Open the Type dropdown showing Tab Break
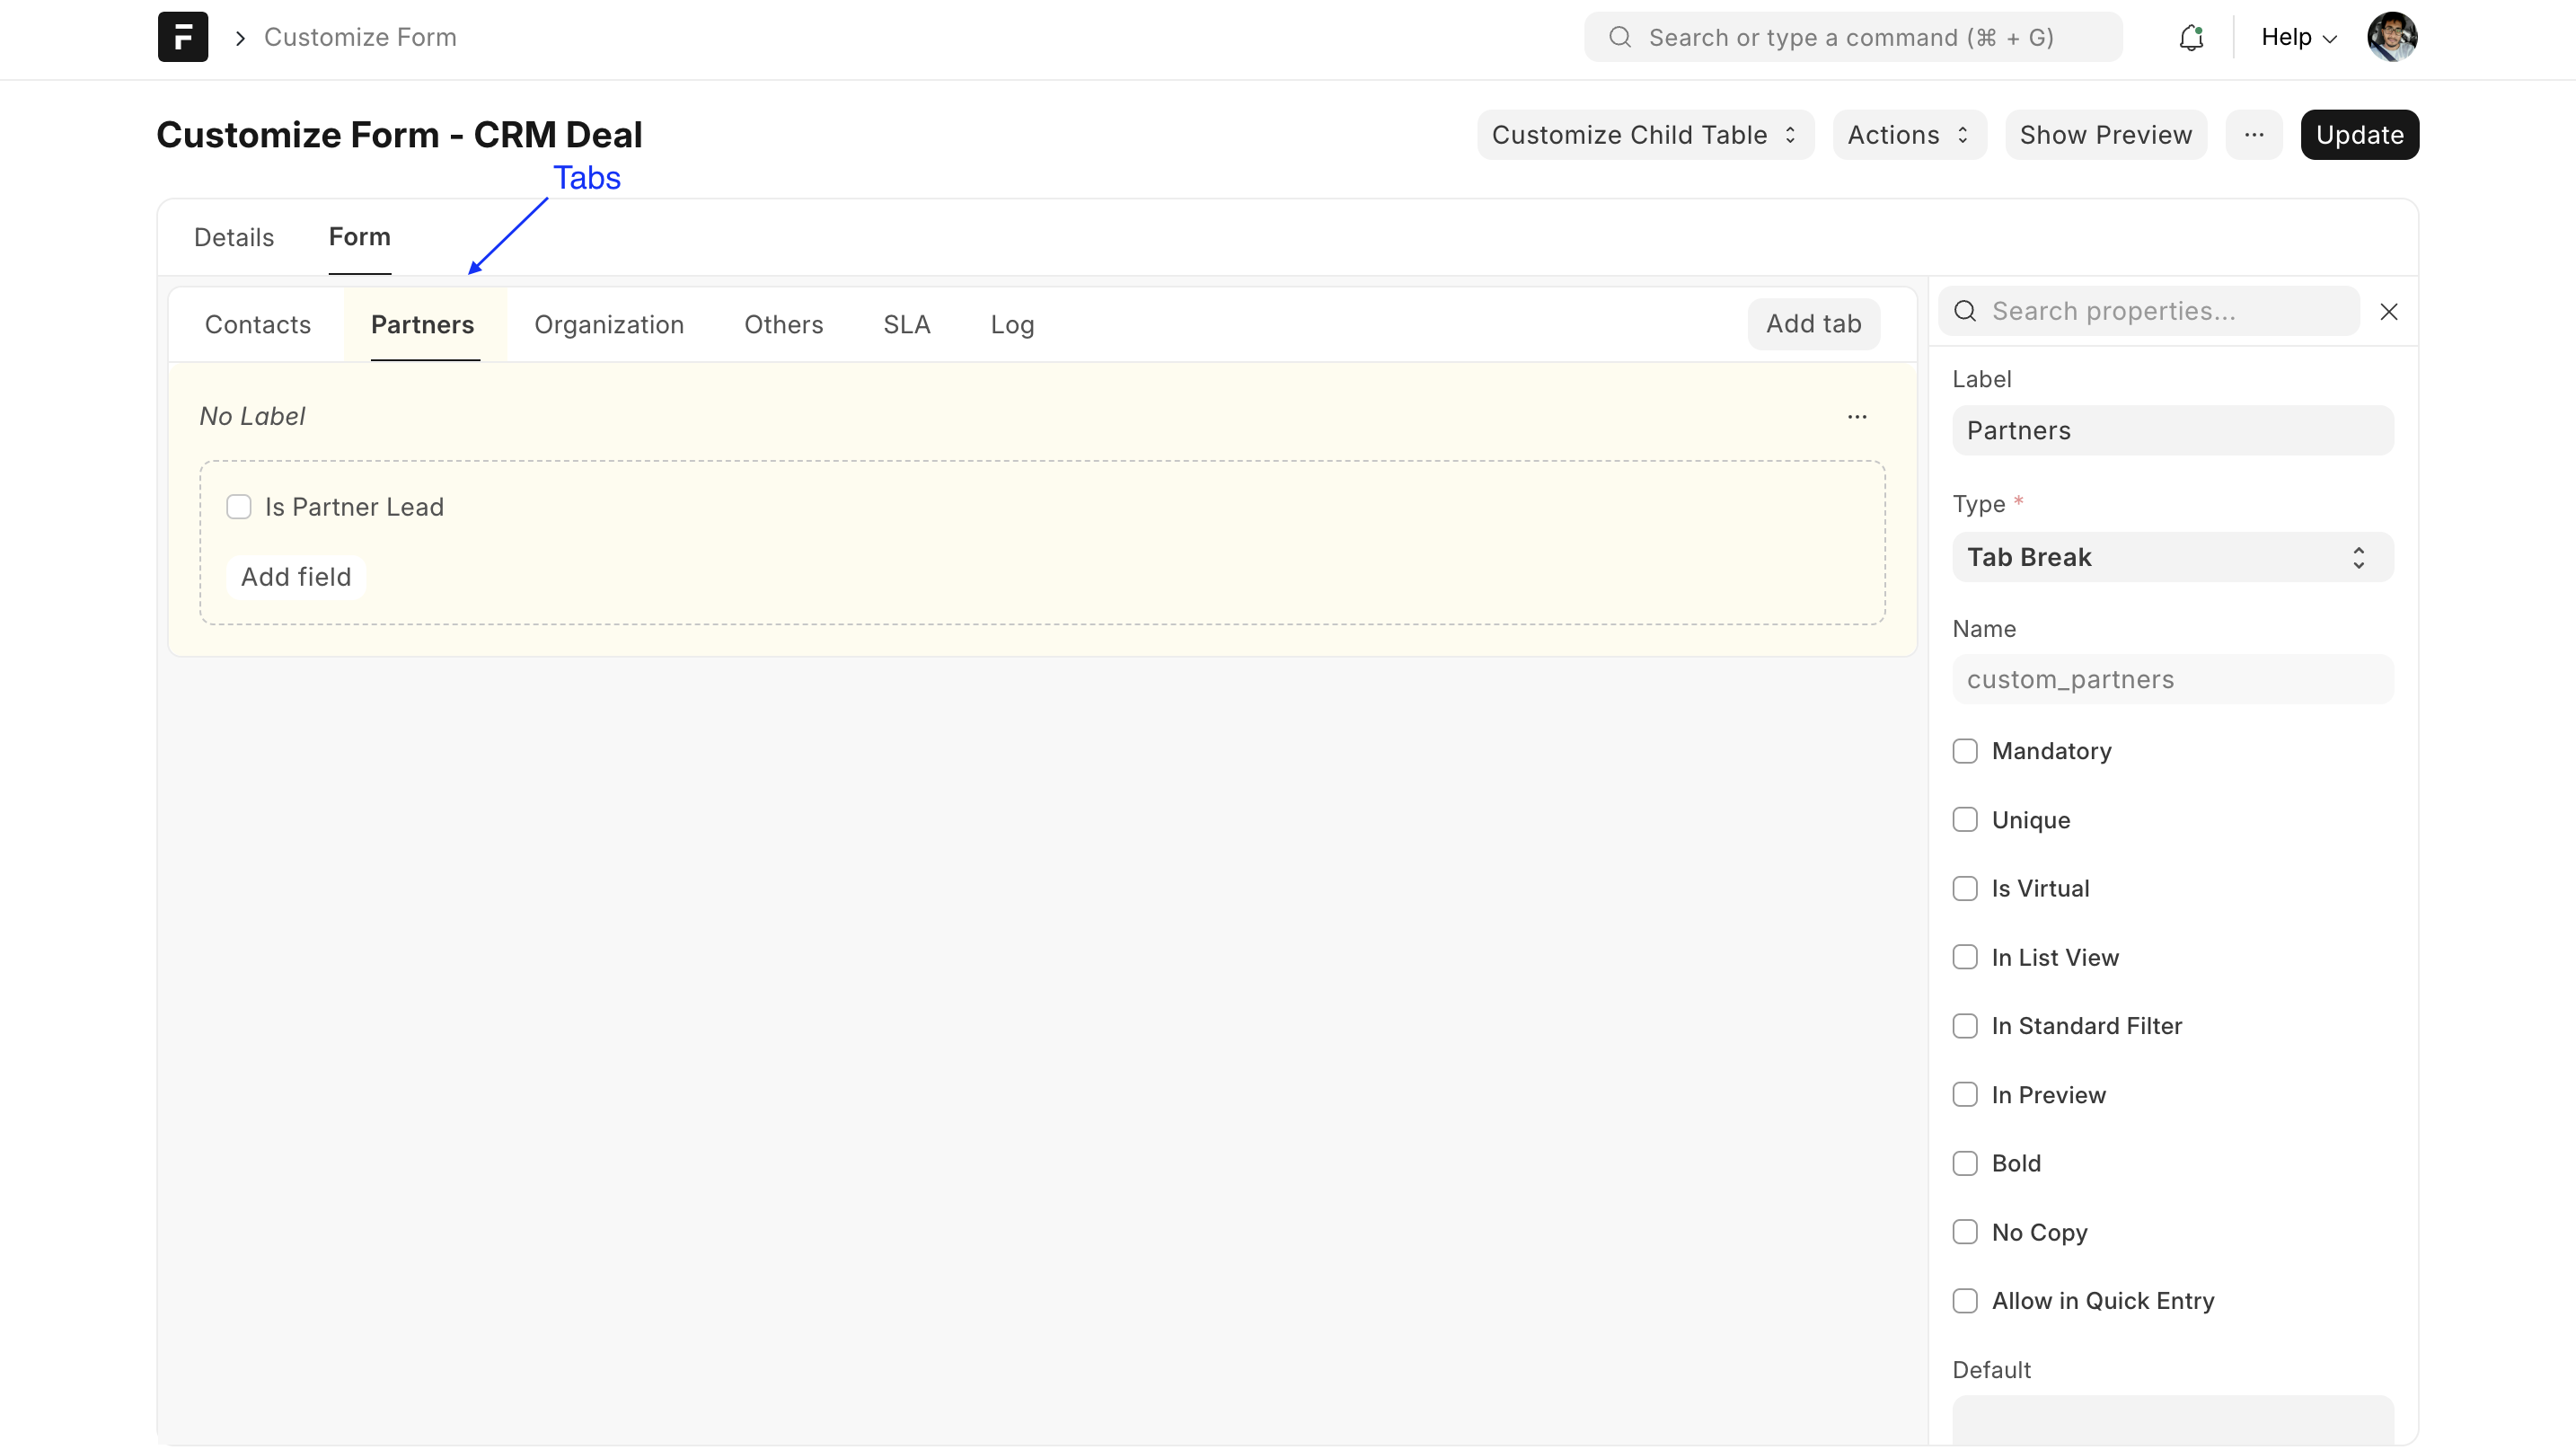This screenshot has height=1450, width=2576. click(x=2172, y=557)
